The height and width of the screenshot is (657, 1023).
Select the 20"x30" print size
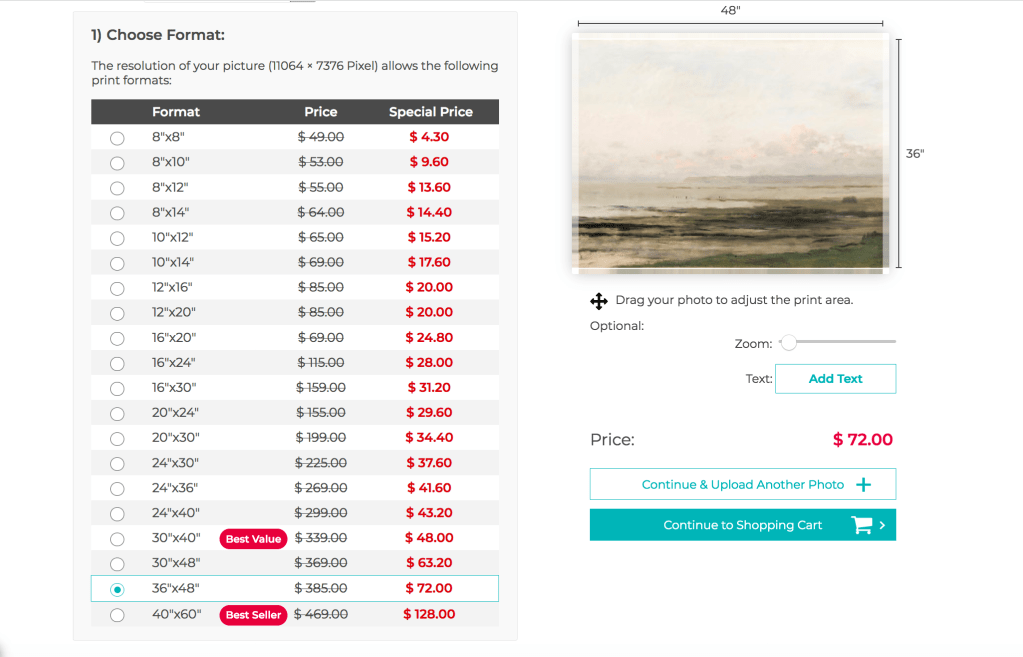[117, 439]
